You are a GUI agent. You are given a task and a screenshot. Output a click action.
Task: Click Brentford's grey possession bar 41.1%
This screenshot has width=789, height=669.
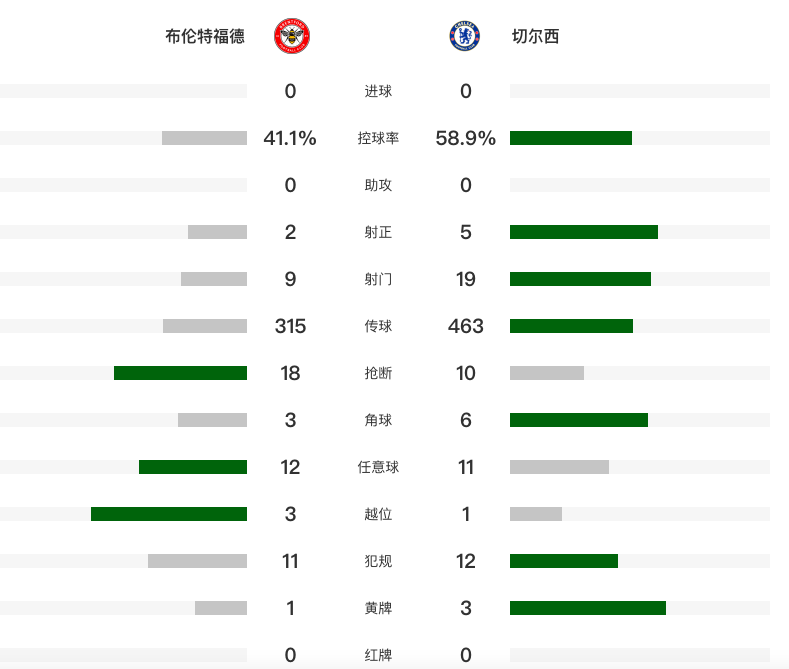pyautogui.click(x=204, y=138)
